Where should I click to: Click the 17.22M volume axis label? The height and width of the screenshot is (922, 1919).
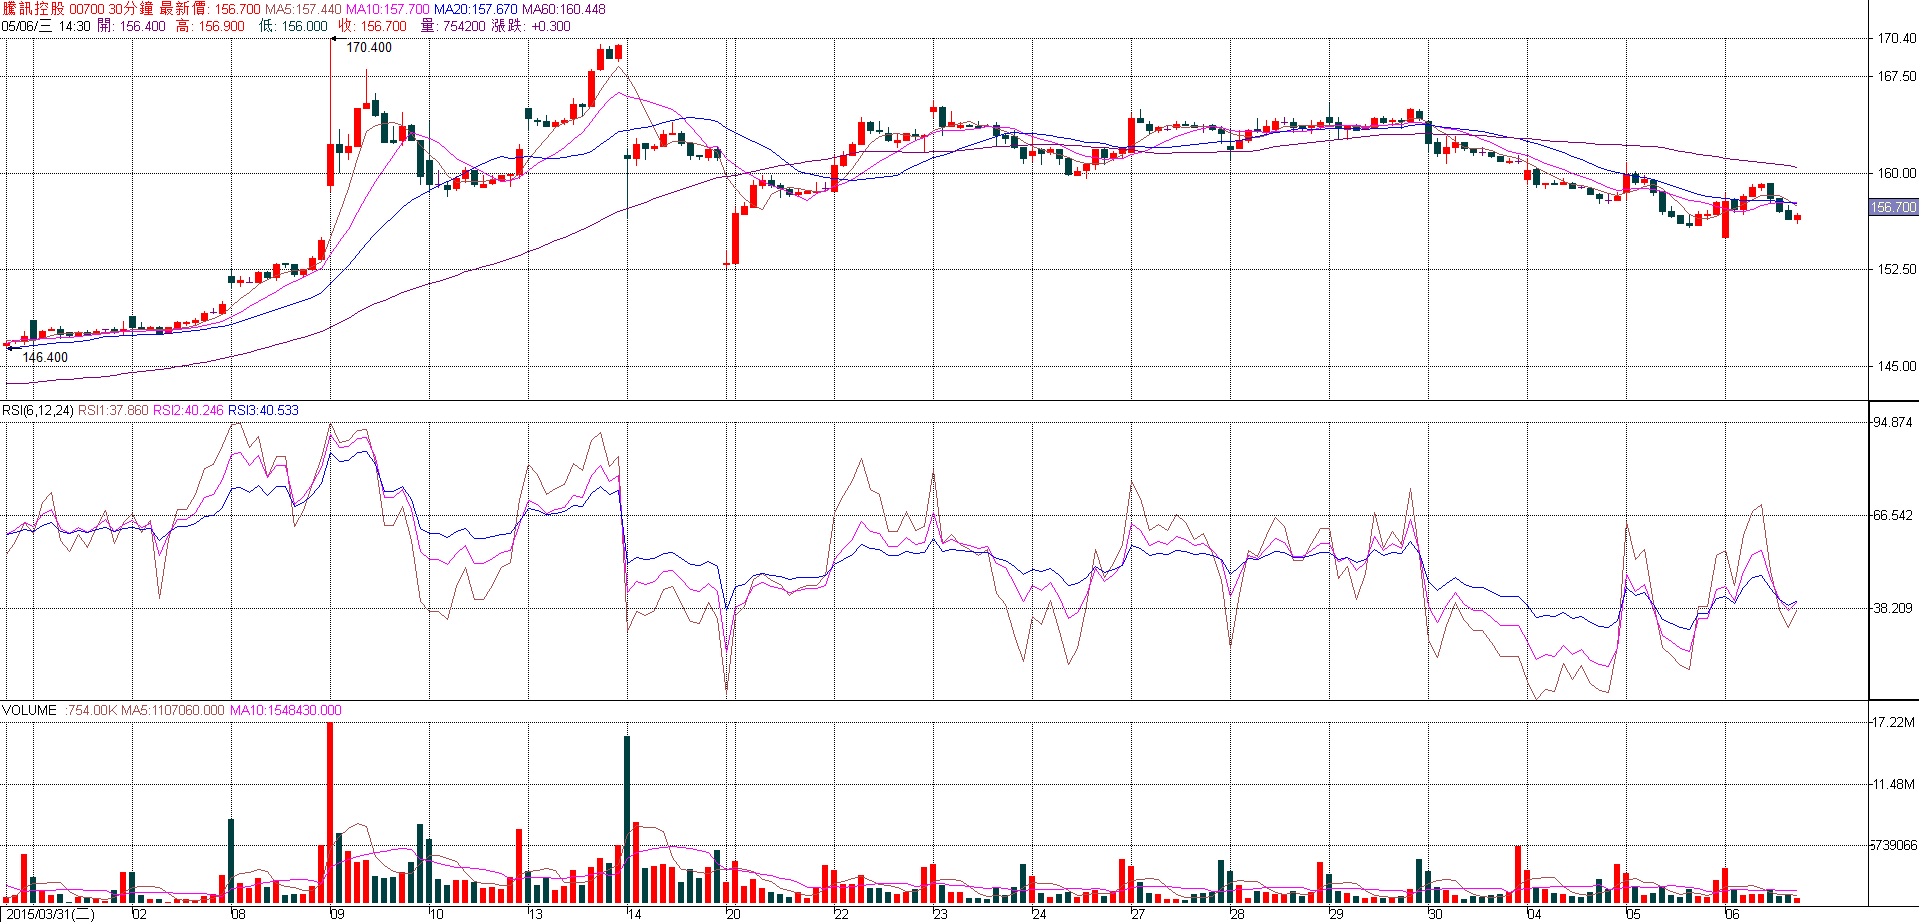point(1894,722)
